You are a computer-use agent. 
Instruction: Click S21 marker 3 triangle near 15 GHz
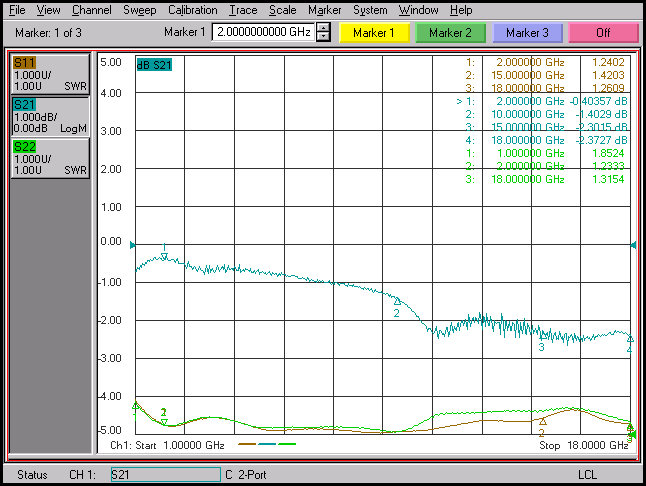click(x=543, y=337)
